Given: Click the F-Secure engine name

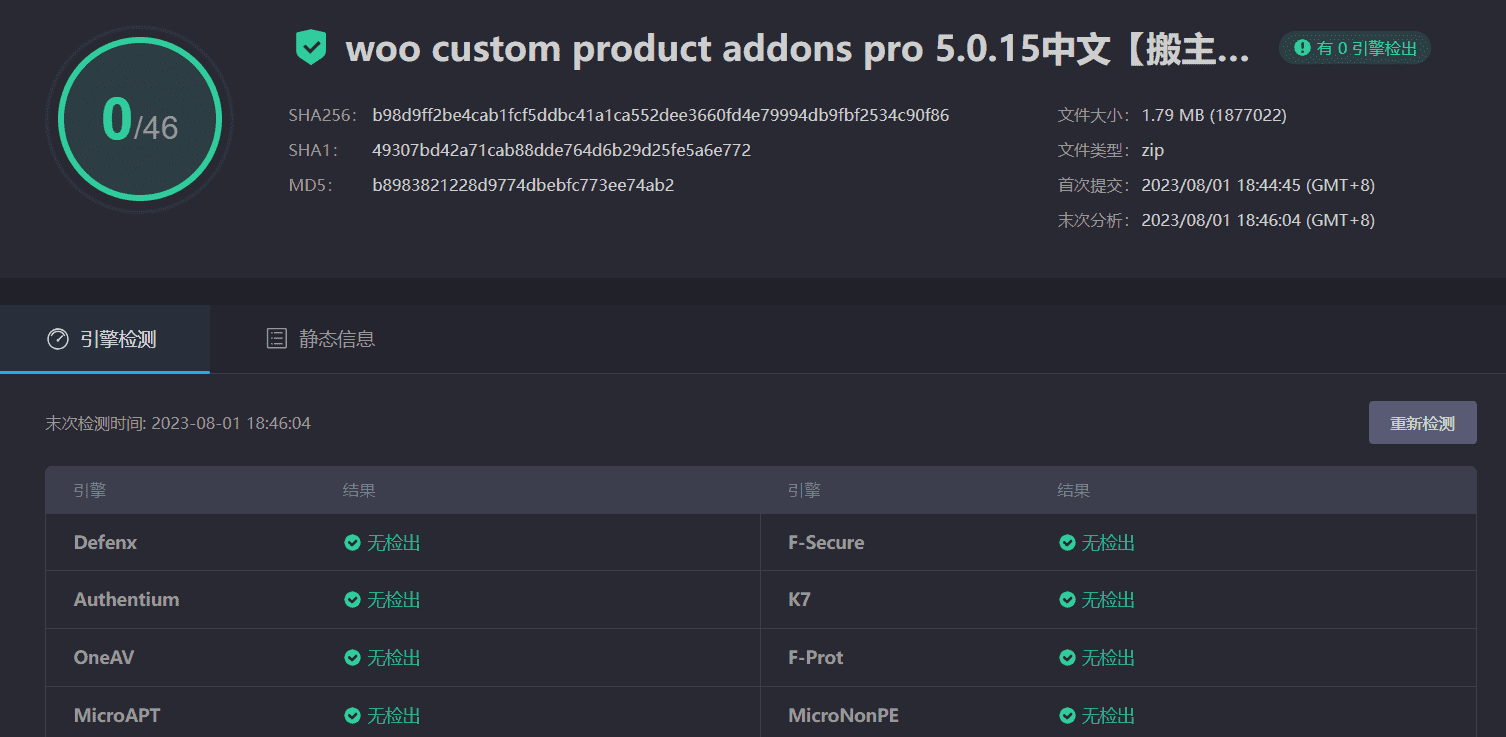Looking at the screenshot, I should [x=826, y=543].
